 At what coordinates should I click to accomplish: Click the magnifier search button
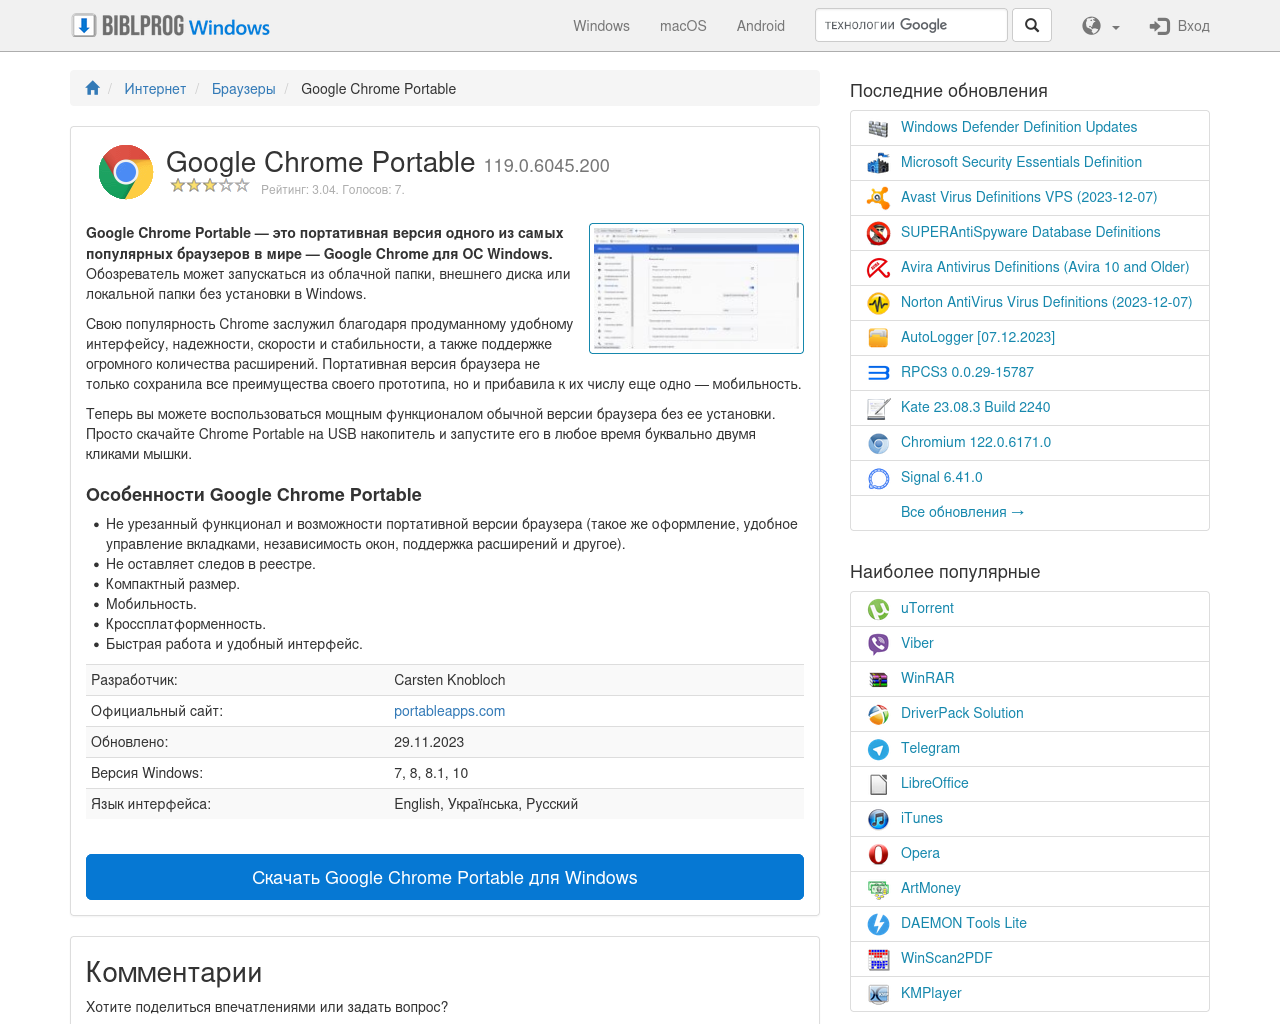tap(1032, 25)
